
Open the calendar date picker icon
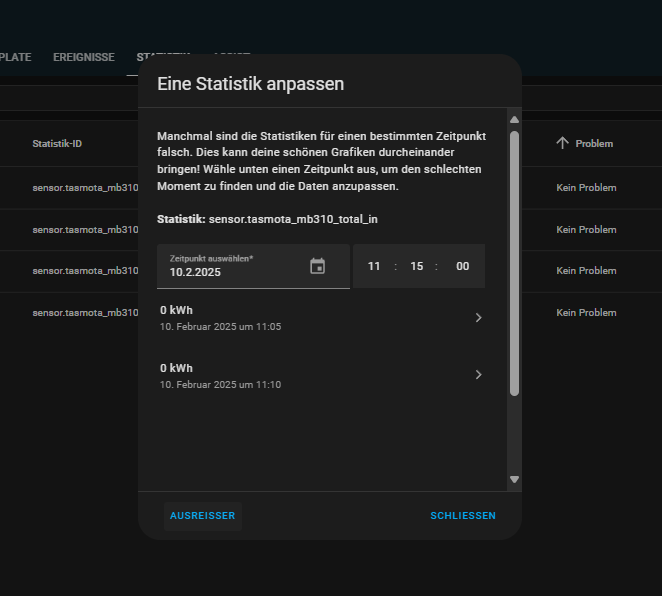pos(317,266)
